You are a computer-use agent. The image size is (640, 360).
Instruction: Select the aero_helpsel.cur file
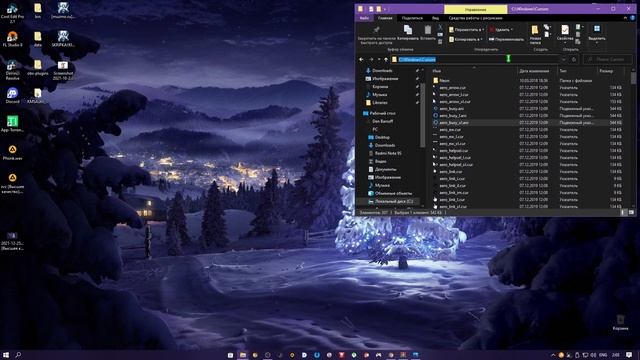click(x=453, y=151)
